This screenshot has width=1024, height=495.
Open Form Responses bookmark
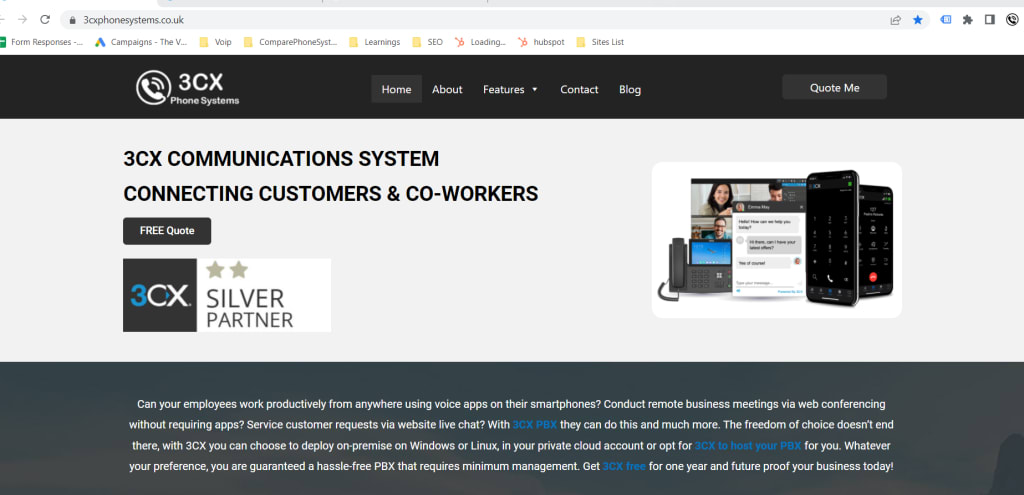[x=42, y=42]
